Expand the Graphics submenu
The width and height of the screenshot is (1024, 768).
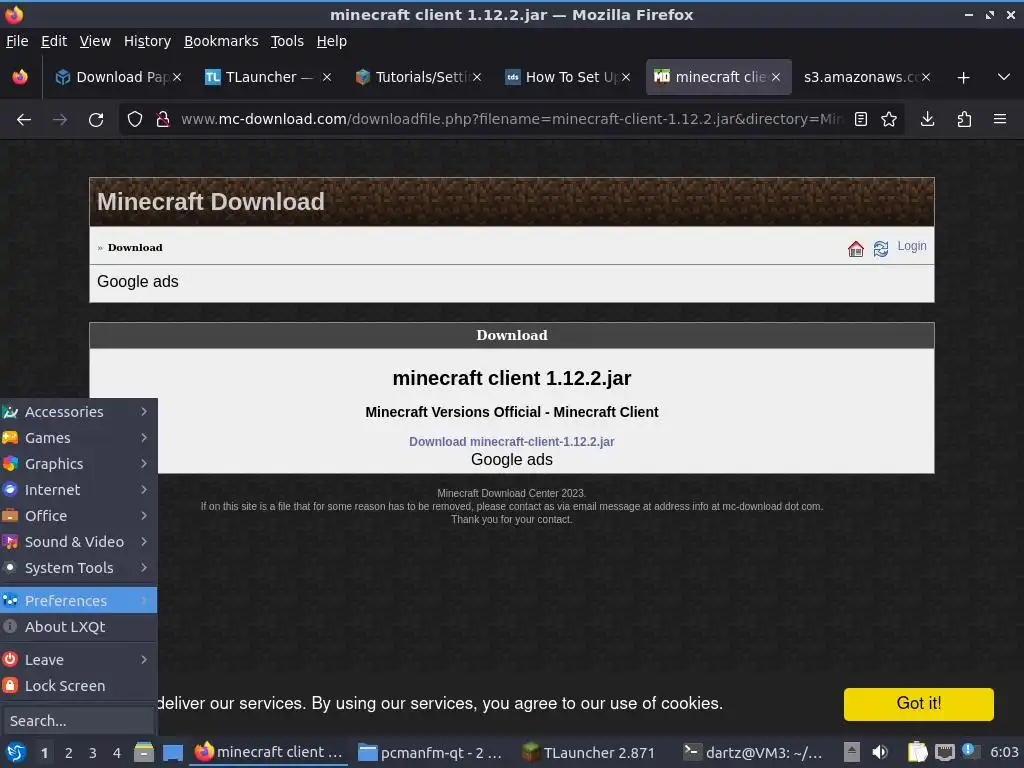[78, 464]
